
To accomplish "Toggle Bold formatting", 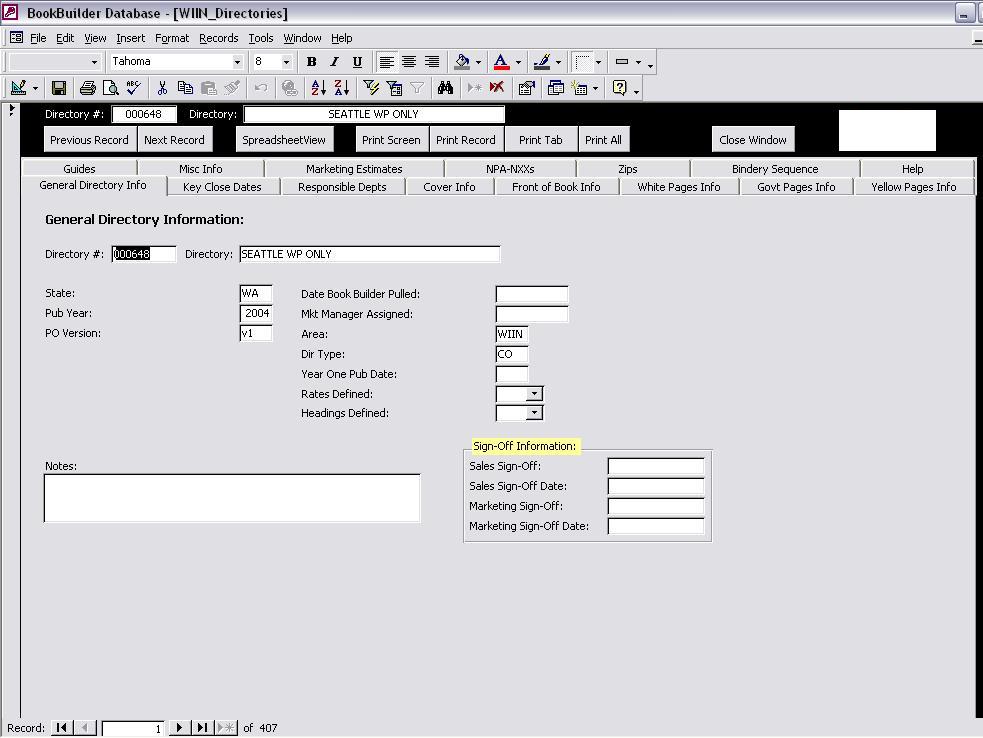I will pyautogui.click(x=311, y=62).
